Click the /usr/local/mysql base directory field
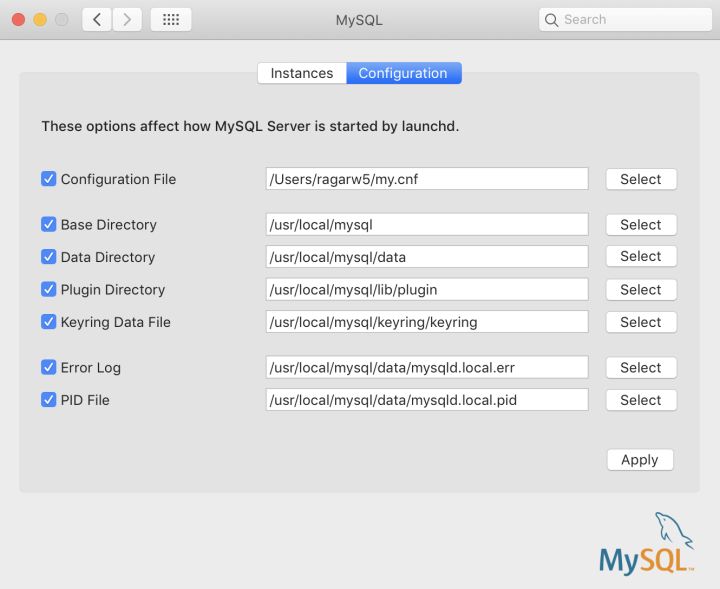This screenshot has height=589, width=720. tap(427, 224)
